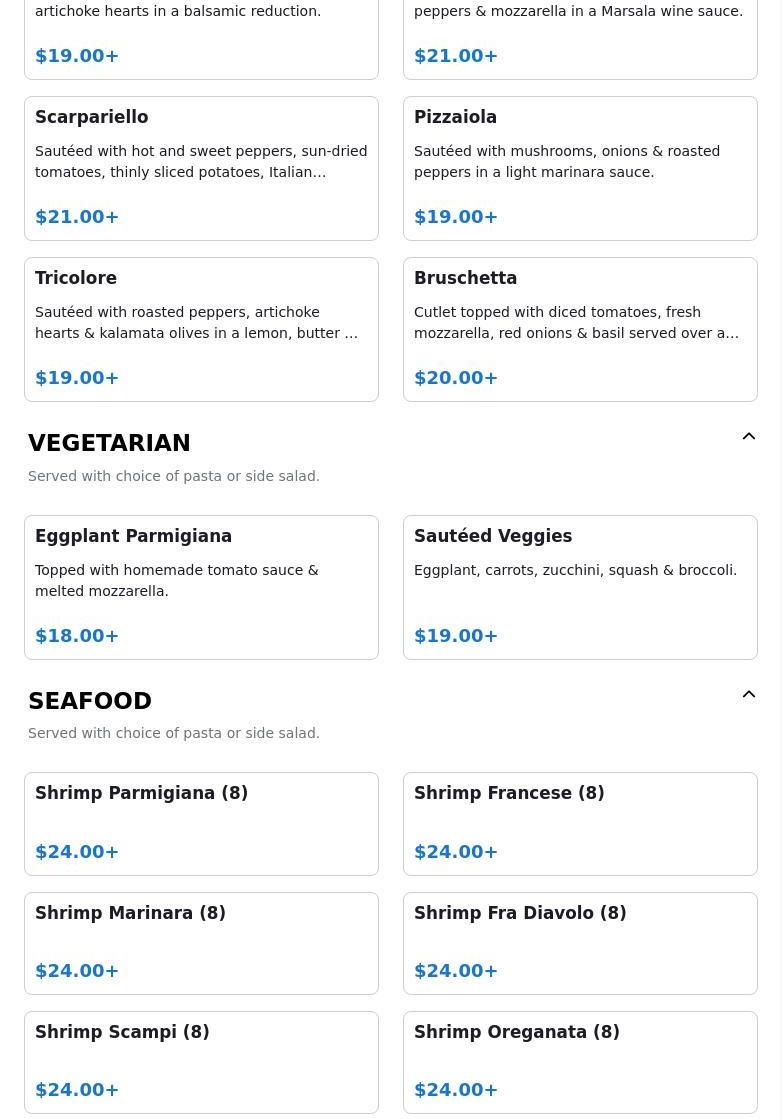Click the $20.00+ Bruschetta price
This screenshot has height=1119, width=782.
point(456,378)
